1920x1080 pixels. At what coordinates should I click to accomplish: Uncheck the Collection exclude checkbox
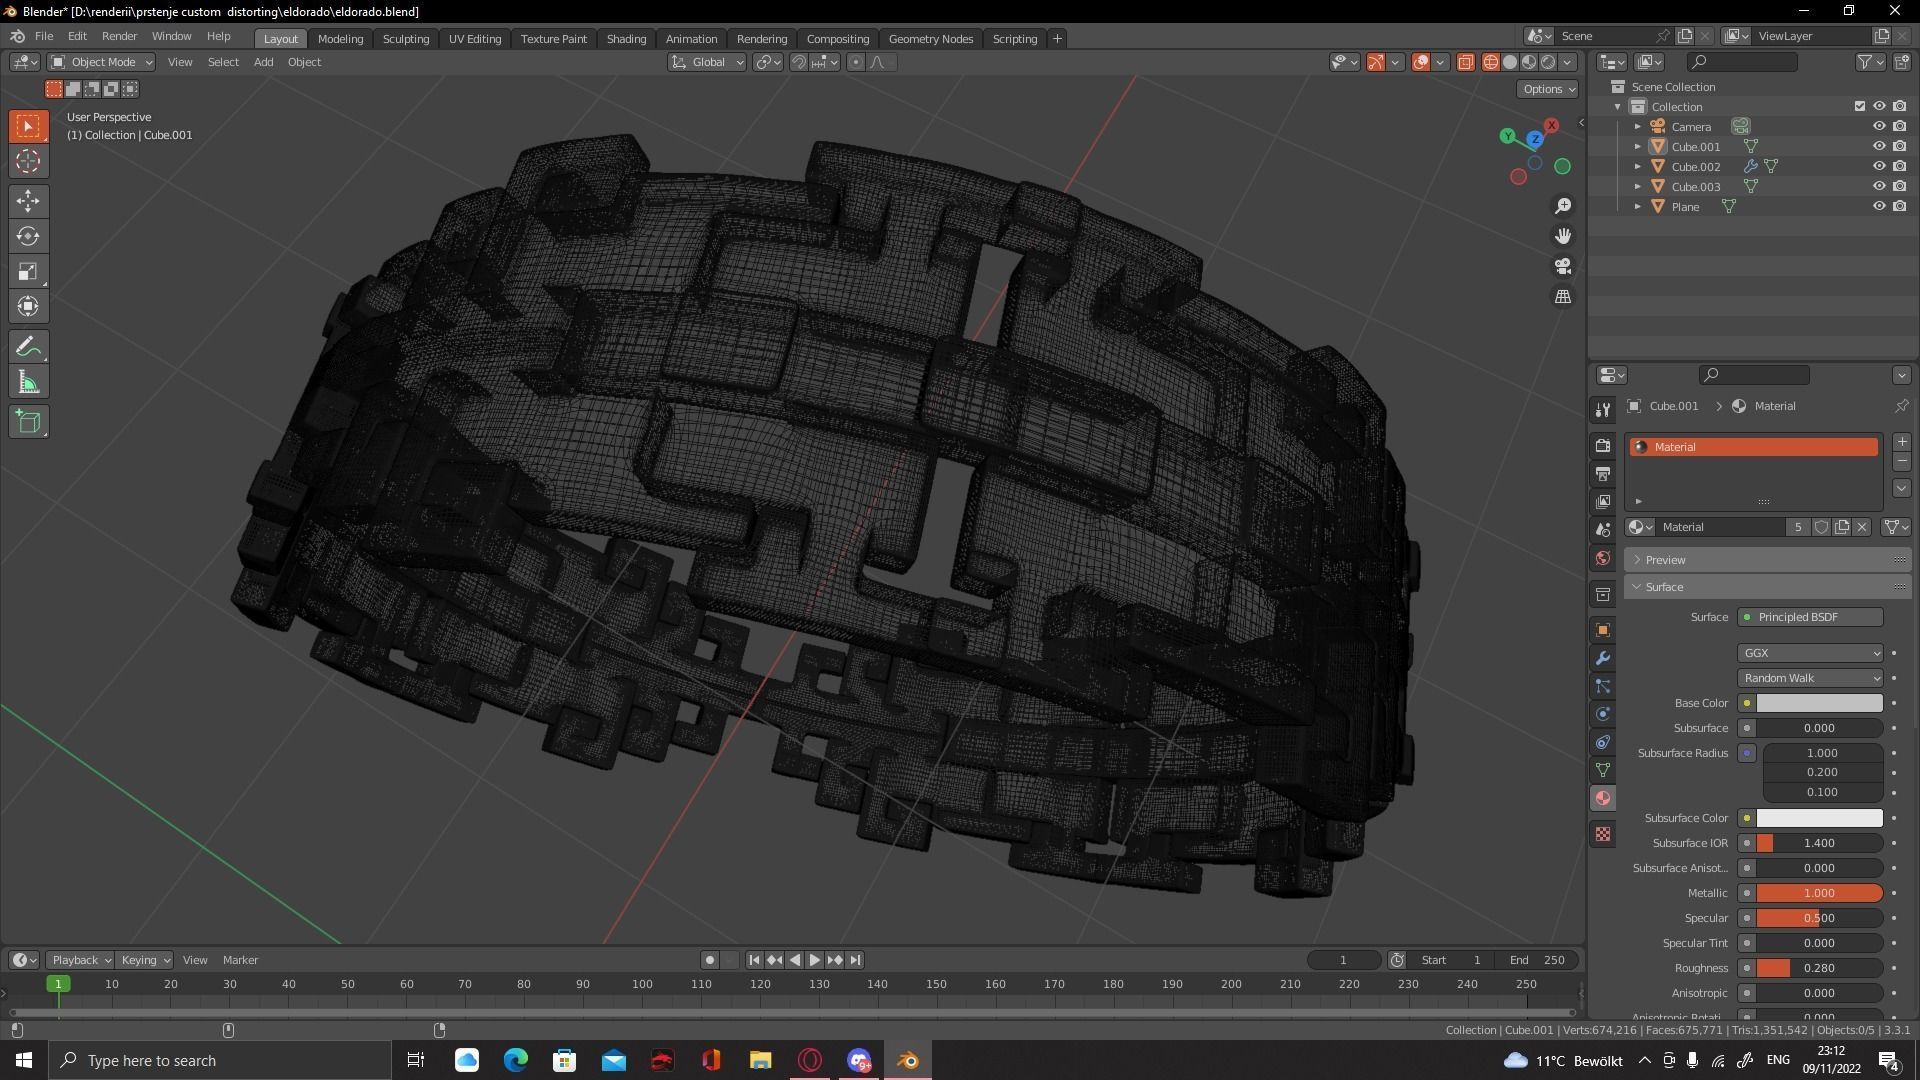coord(1859,106)
